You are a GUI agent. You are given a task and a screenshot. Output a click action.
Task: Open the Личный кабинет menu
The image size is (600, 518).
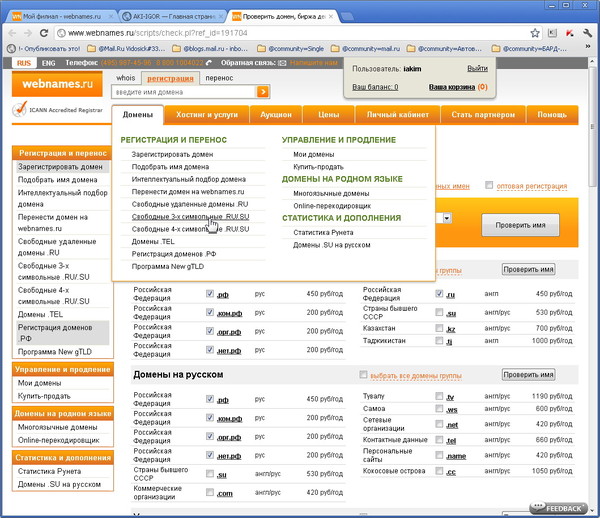coord(398,115)
